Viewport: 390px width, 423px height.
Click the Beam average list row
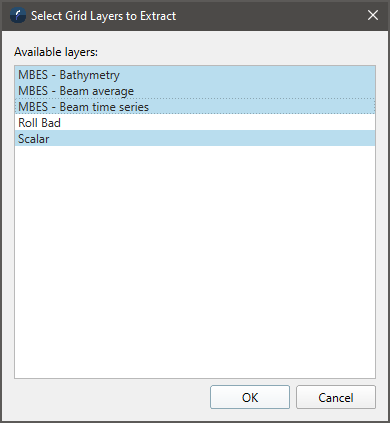195,91
